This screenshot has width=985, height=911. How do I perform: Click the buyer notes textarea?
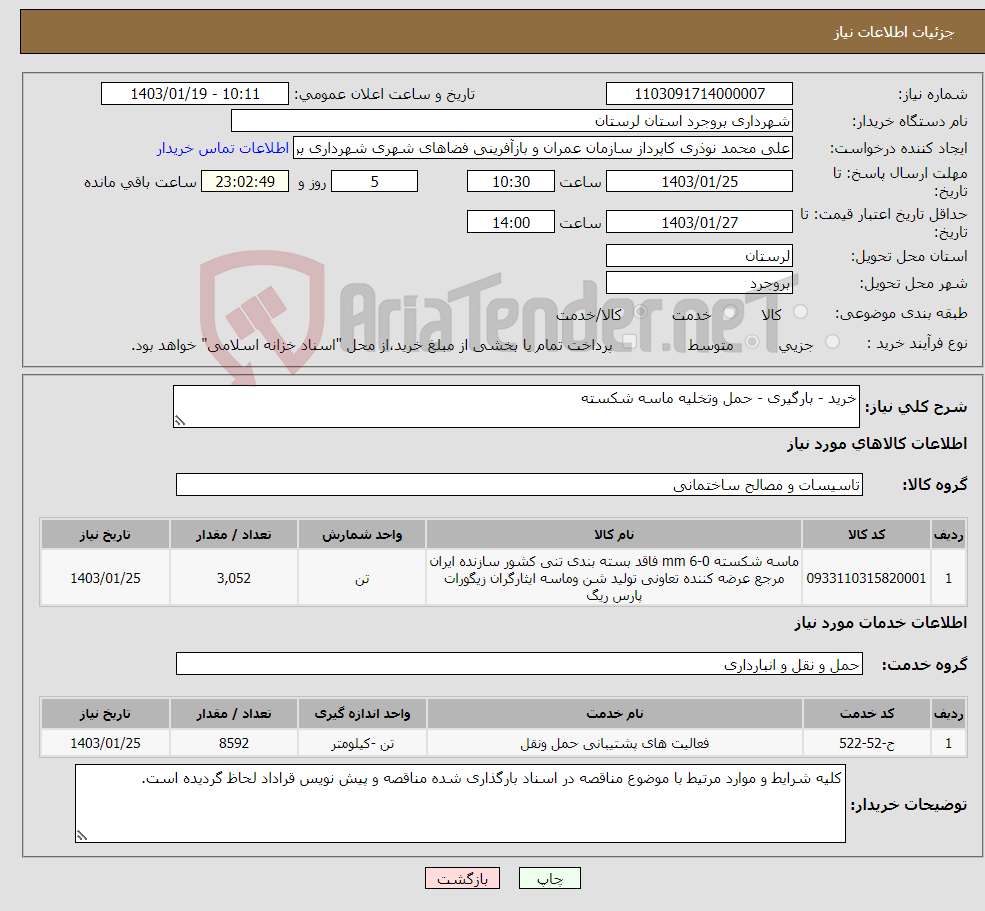460,804
